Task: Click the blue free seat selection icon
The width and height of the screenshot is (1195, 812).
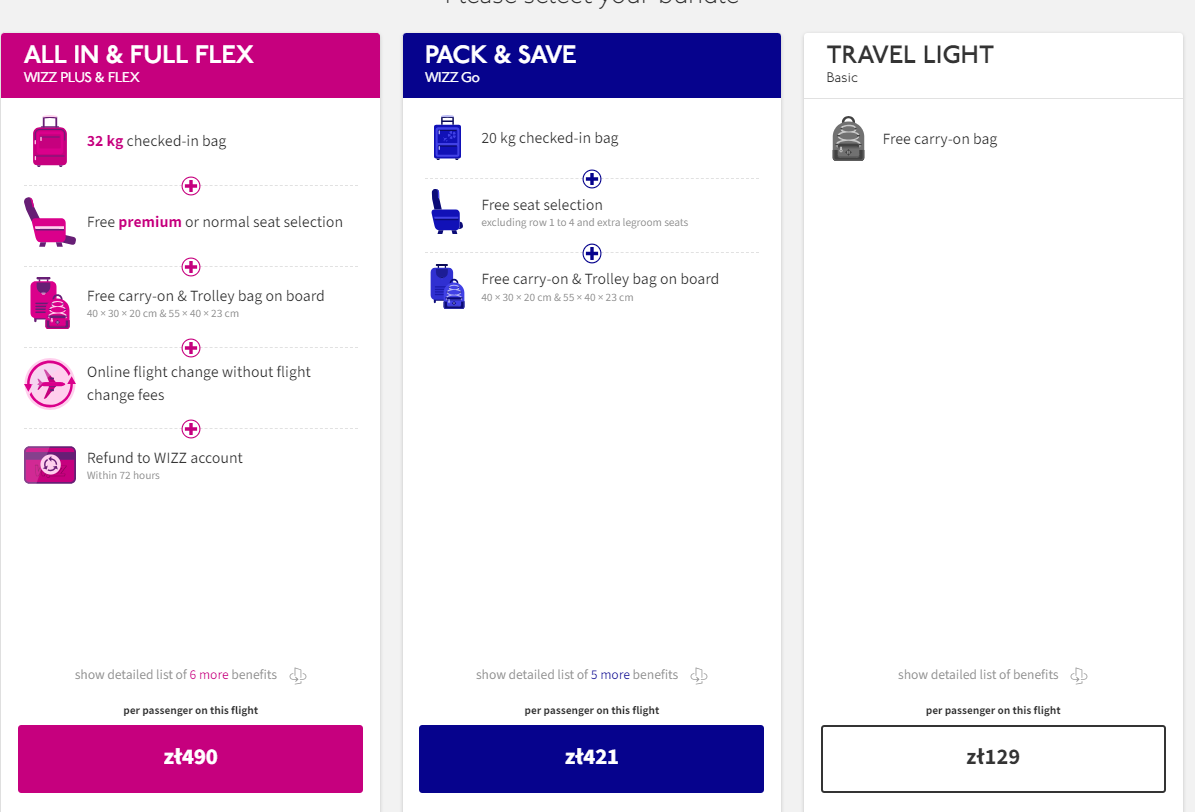Action: (446, 212)
